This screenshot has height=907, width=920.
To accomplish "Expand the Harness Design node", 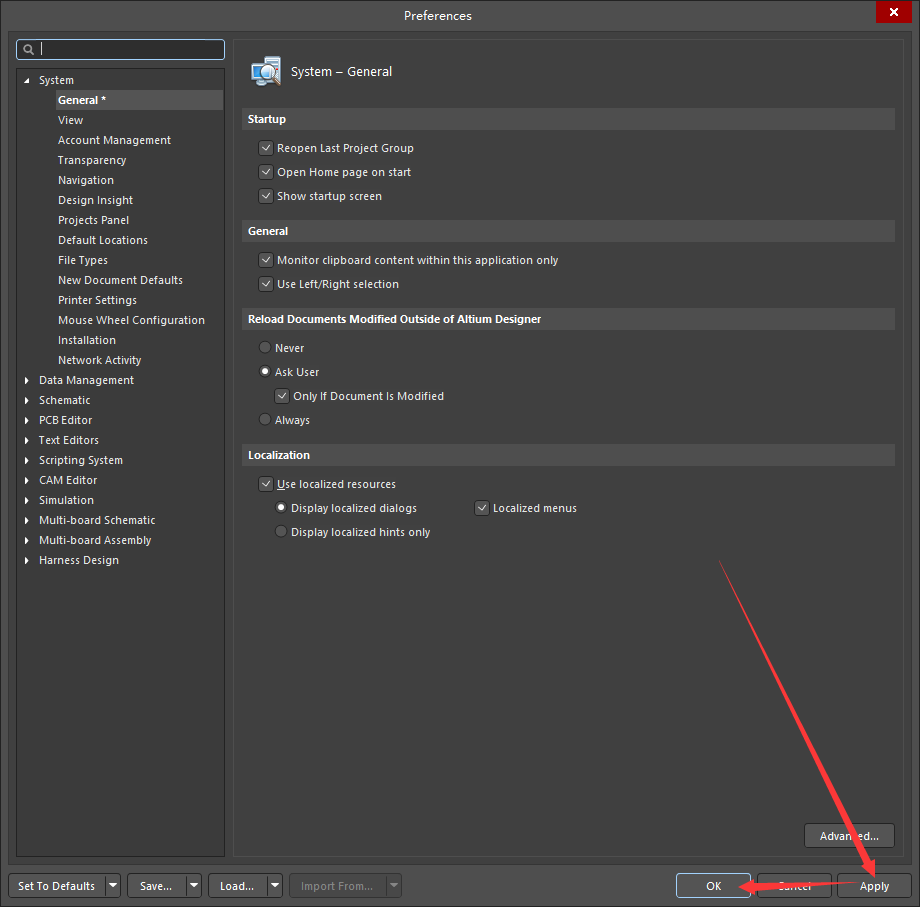I will tap(26, 560).
